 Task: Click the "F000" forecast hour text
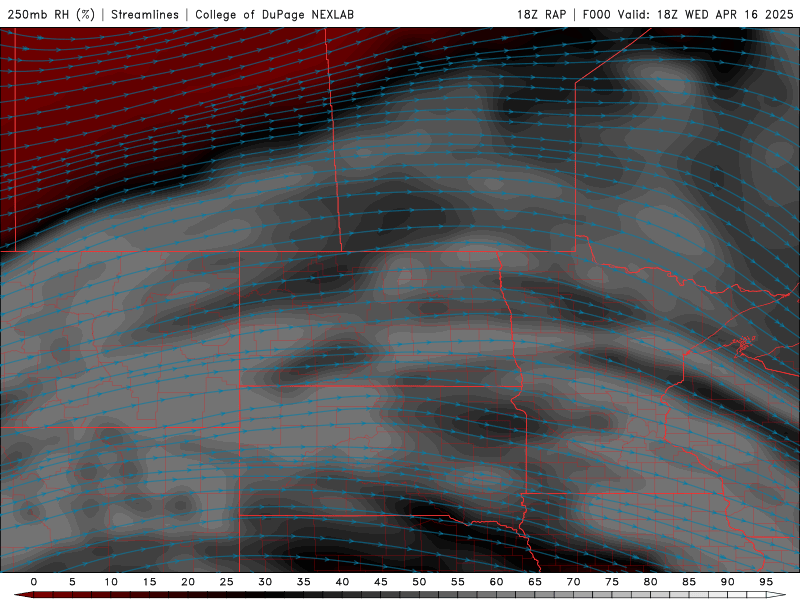click(596, 14)
